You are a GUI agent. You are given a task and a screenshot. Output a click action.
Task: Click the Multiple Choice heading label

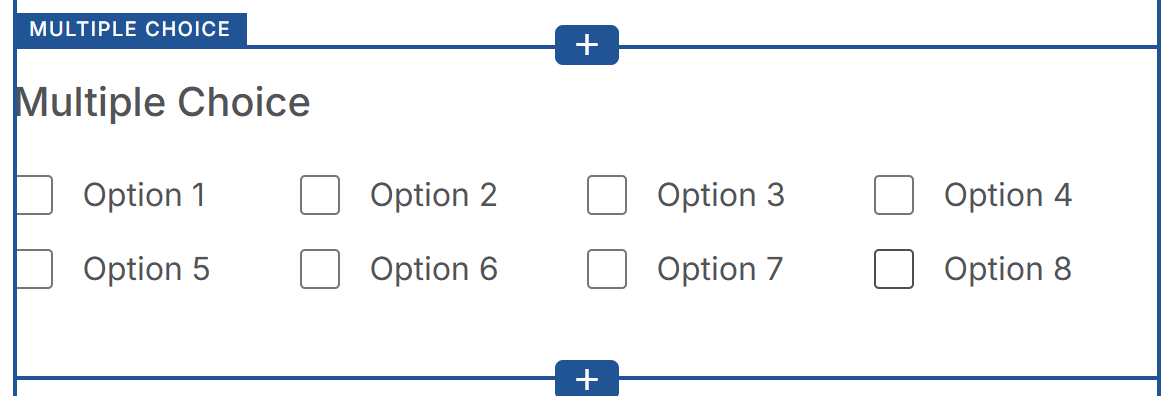pos(162,102)
